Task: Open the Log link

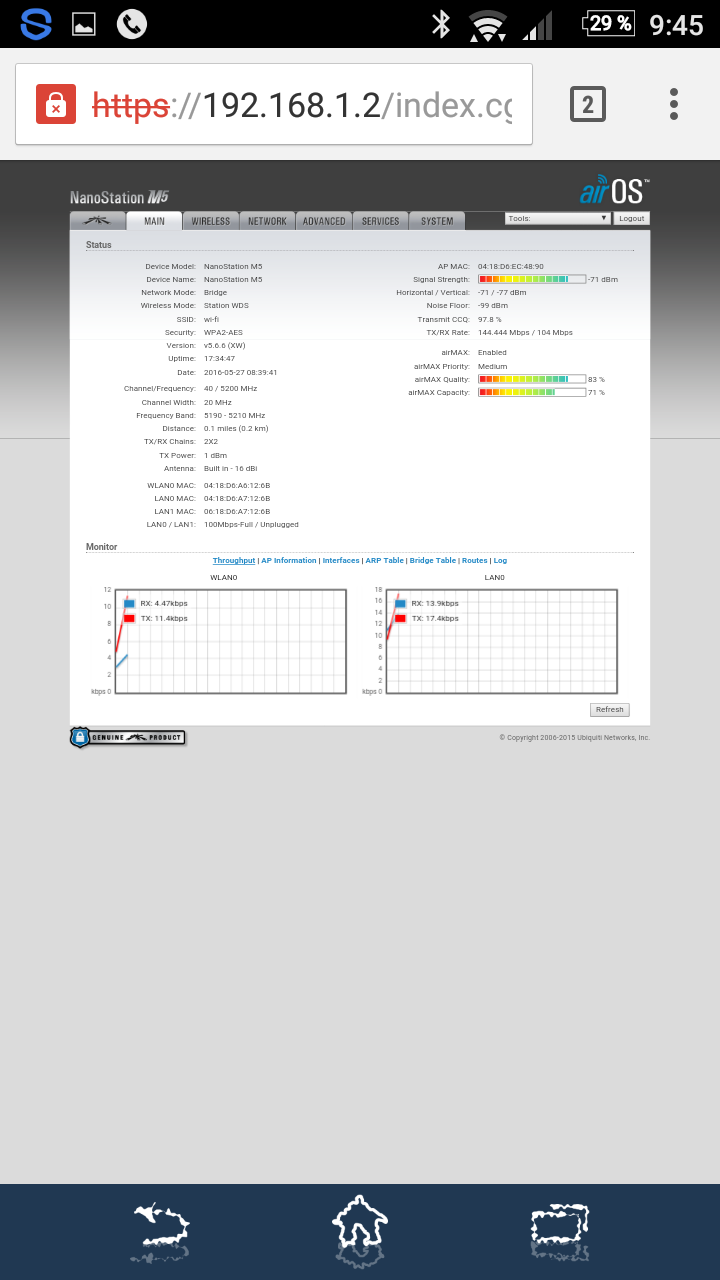Action: pos(500,561)
